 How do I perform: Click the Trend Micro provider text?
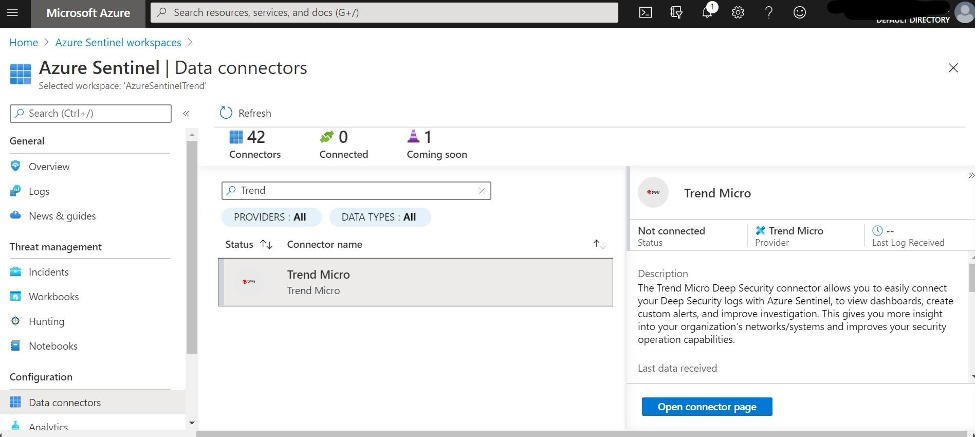click(796, 231)
